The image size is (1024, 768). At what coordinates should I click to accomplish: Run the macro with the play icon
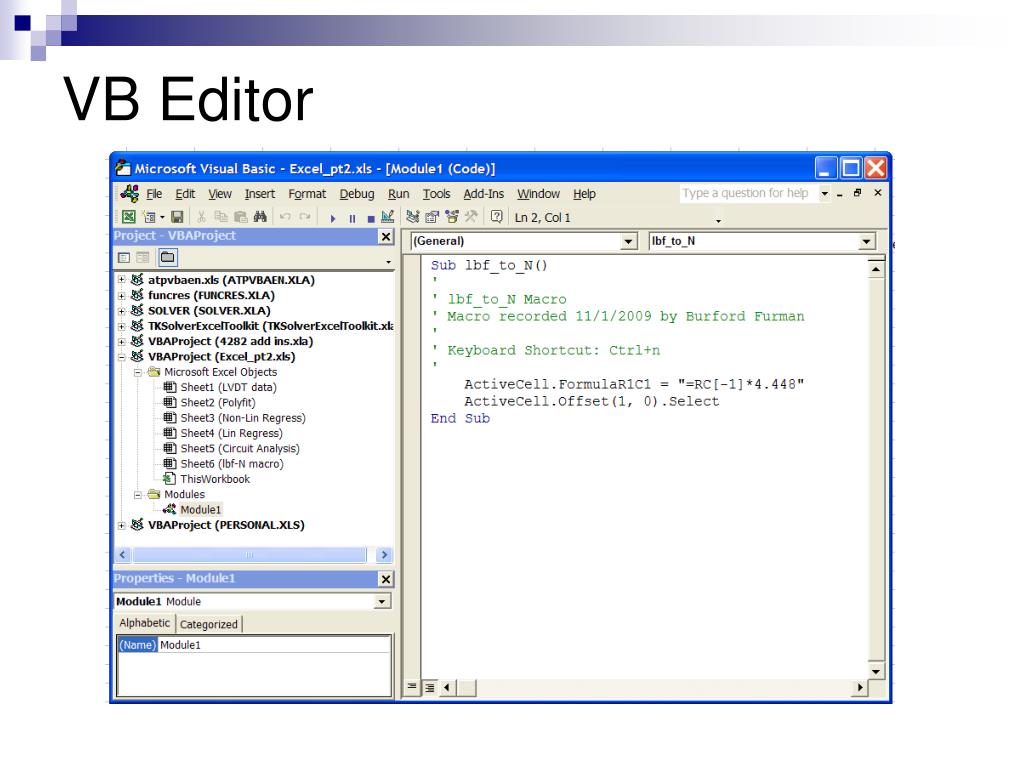[x=333, y=218]
